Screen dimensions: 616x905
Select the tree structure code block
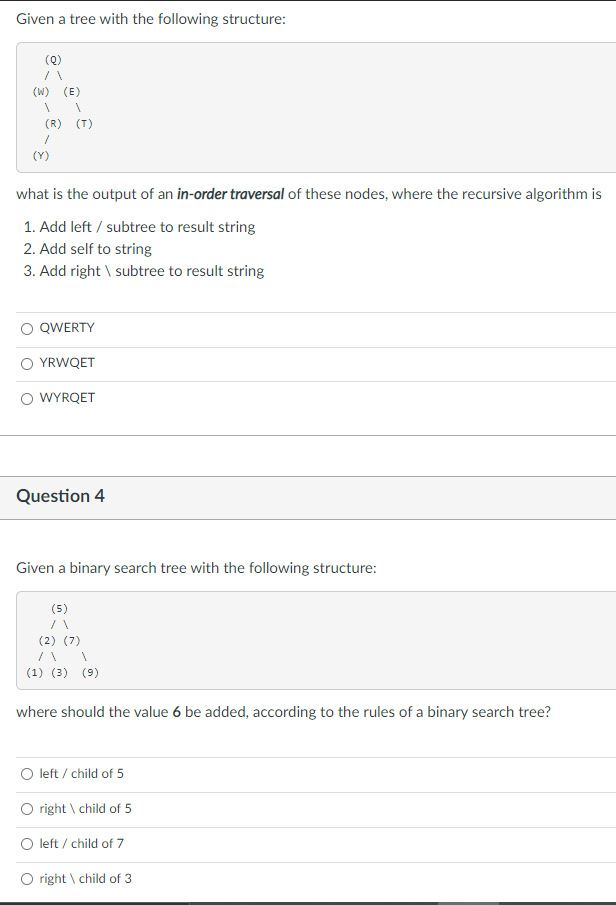click(x=308, y=107)
